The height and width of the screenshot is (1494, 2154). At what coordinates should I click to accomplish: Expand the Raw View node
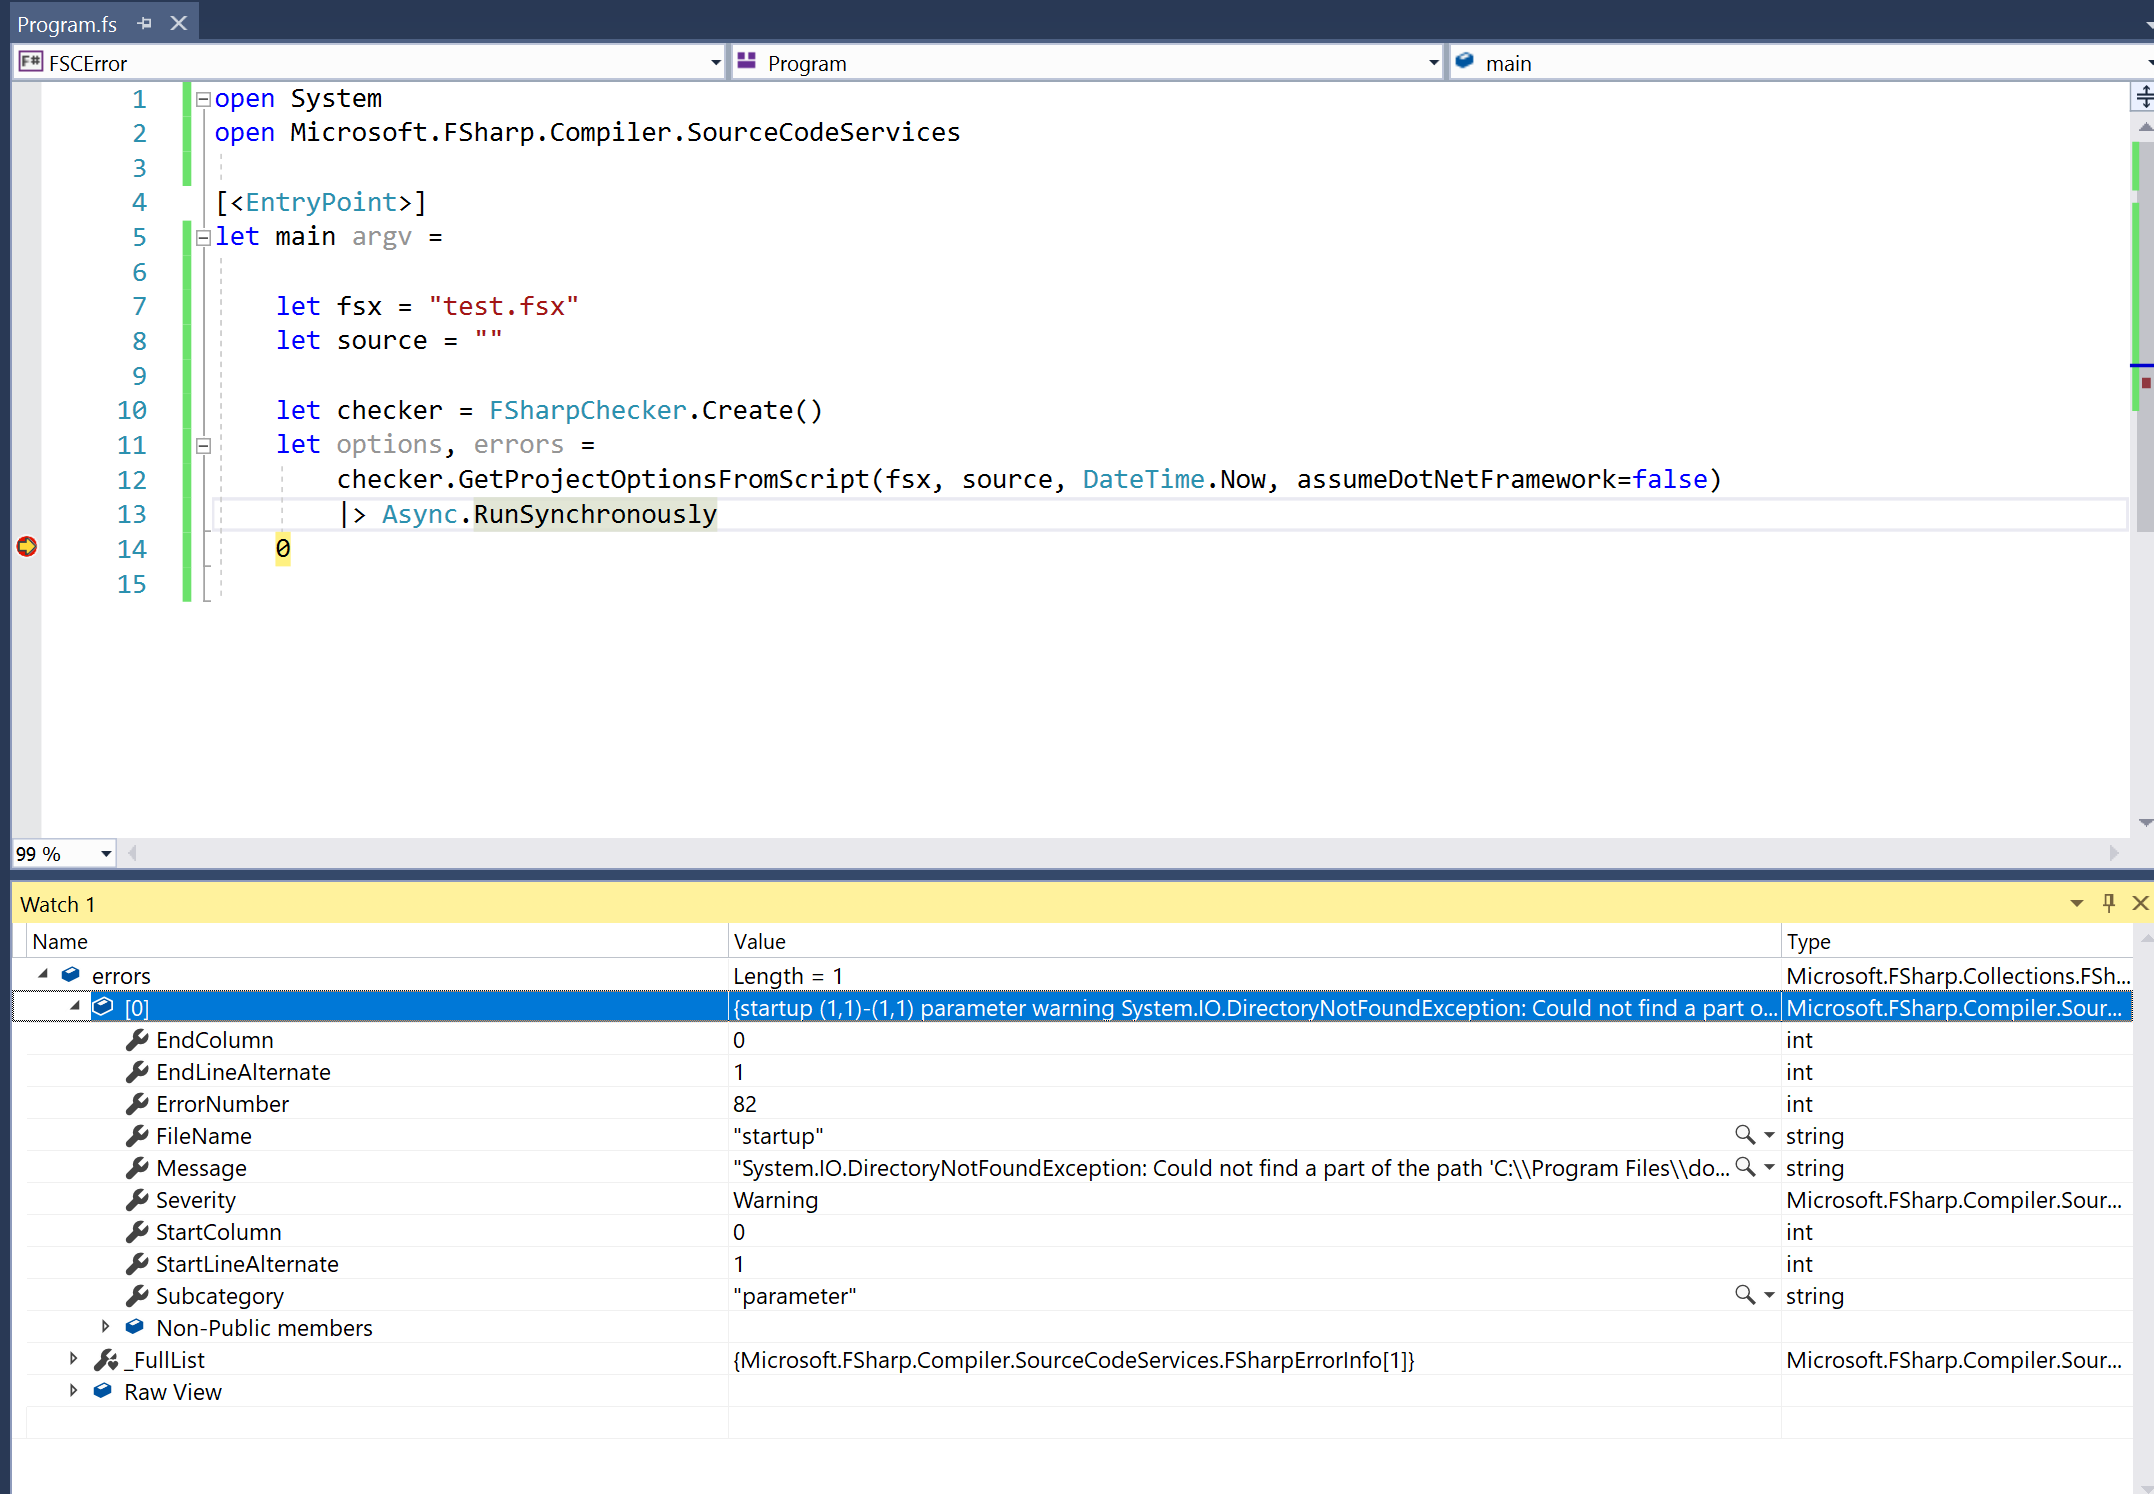coord(73,1391)
